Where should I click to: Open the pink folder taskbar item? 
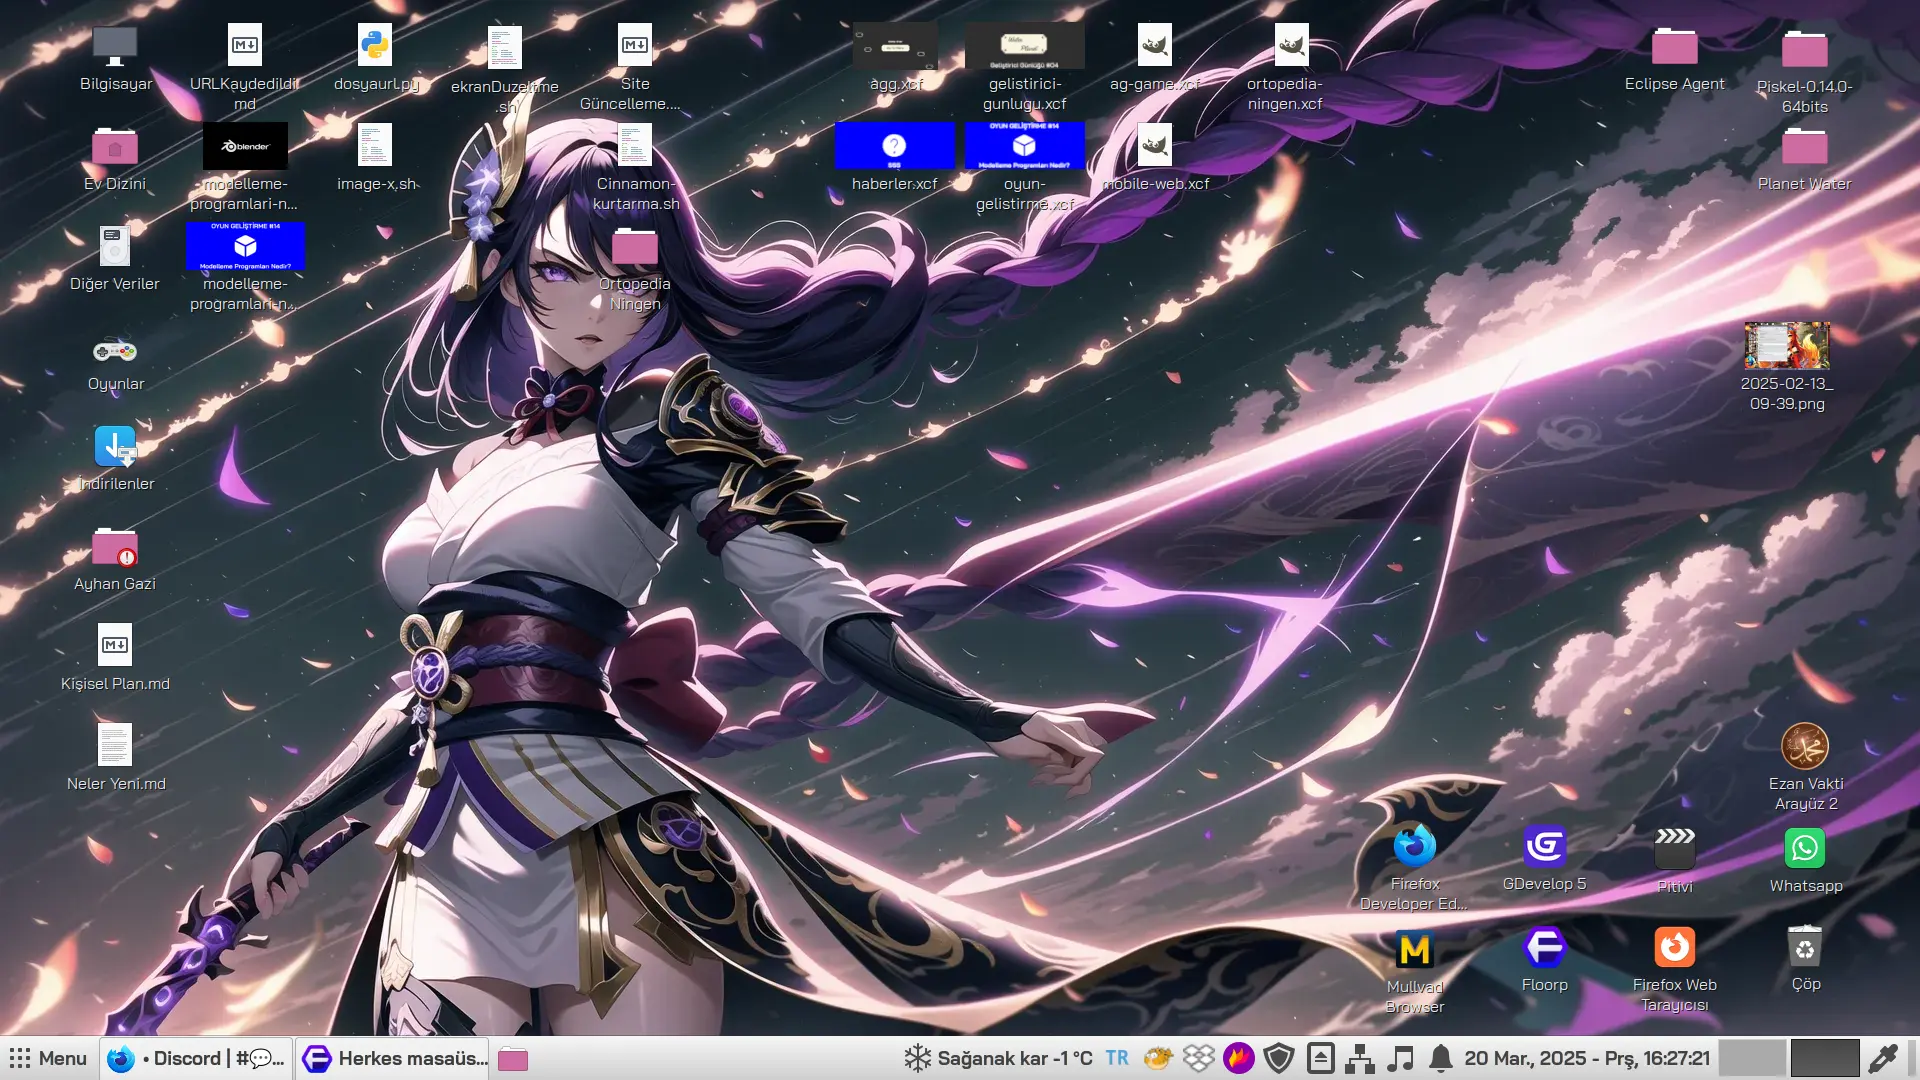coord(513,1059)
